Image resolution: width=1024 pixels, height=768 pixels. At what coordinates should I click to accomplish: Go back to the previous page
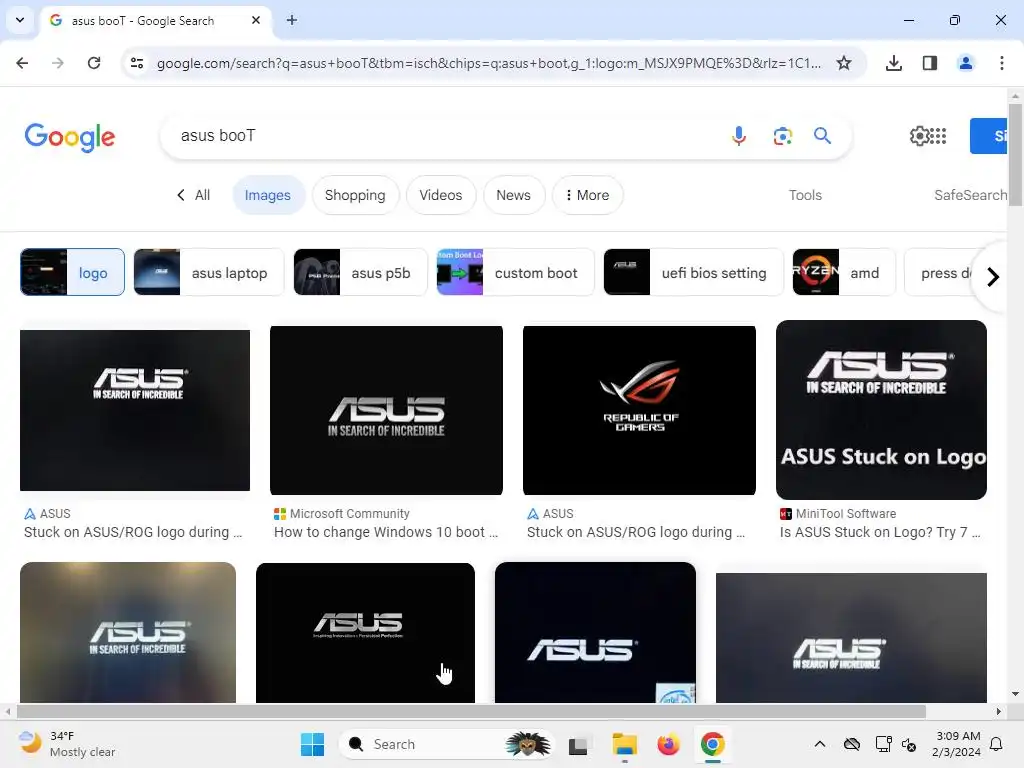[x=22, y=63]
